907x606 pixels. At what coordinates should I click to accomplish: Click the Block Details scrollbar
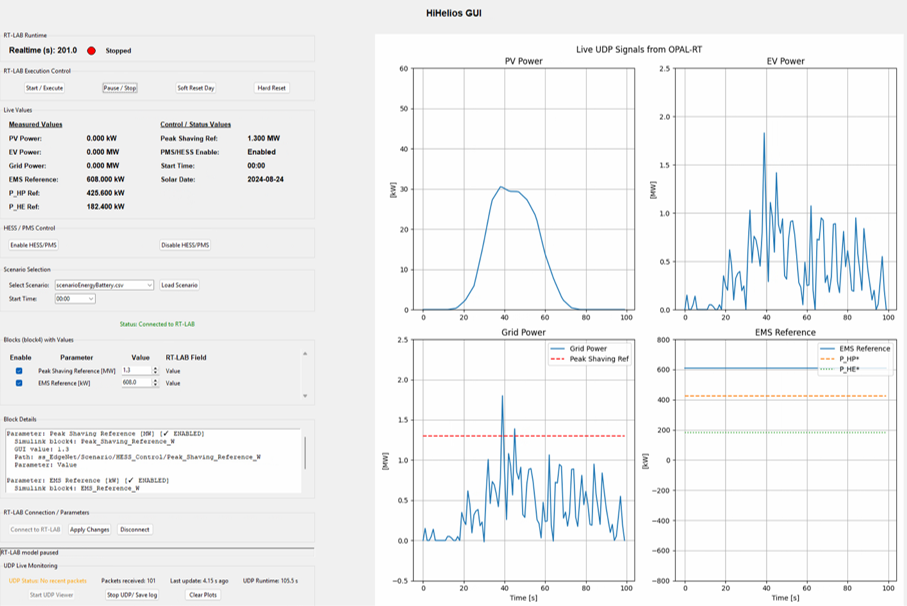pyautogui.click(x=305, y=453)
